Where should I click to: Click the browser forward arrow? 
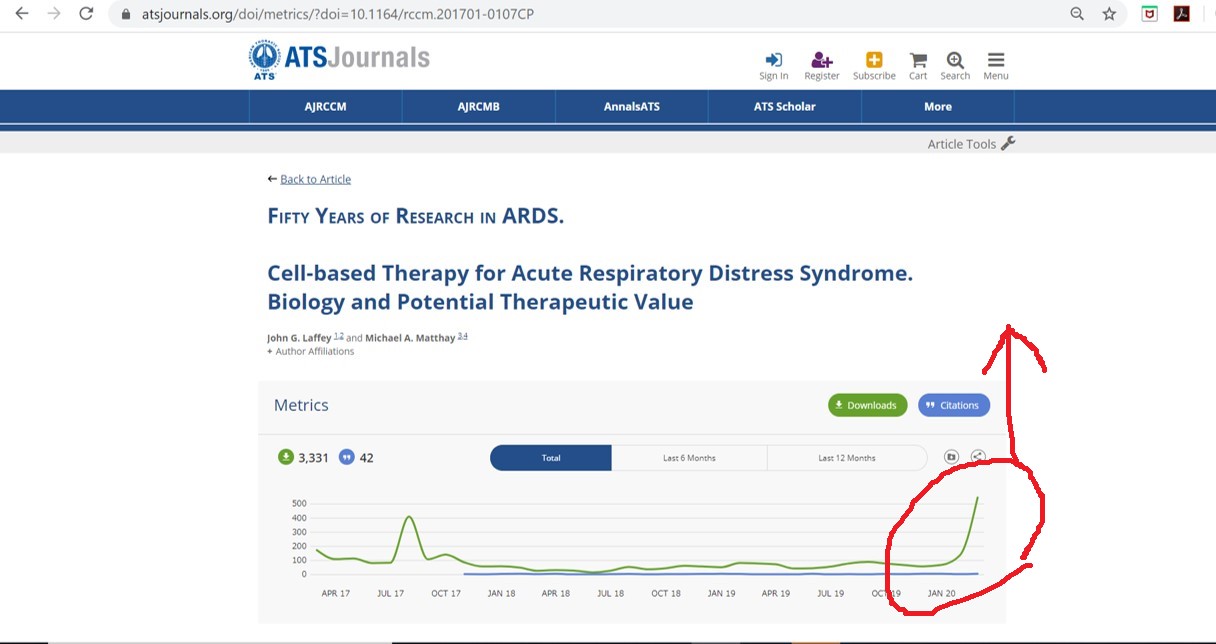(54, 14)
